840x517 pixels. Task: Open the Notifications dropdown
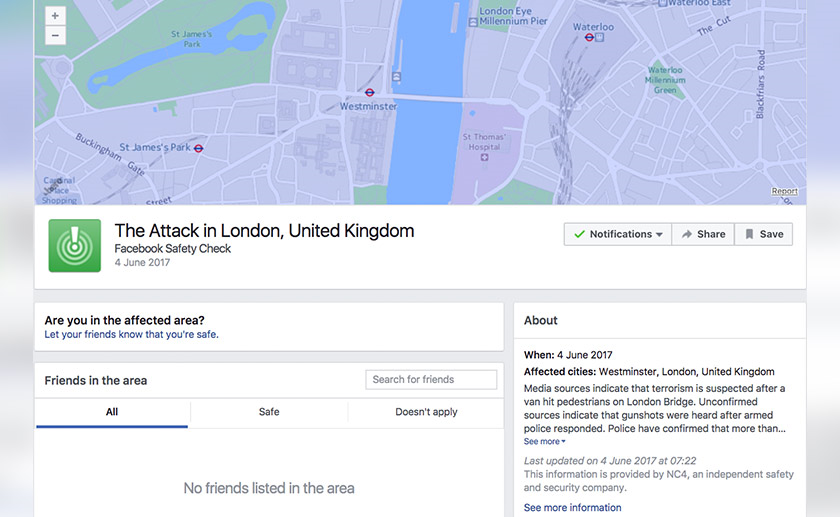coord(617,234)
